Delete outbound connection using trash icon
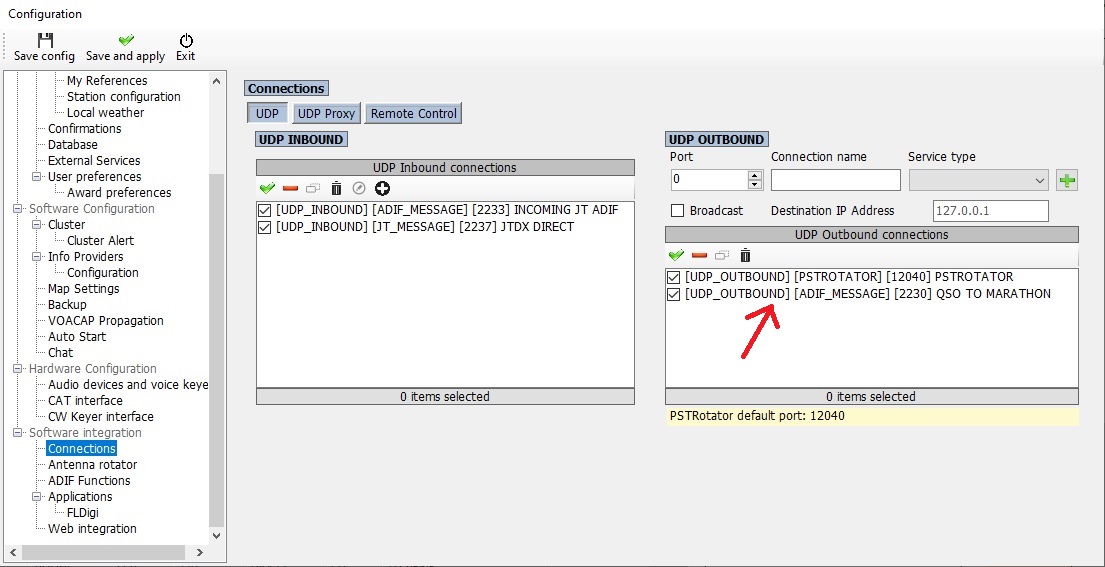The height and width of the screenshot is (567, 1105). pos(746,255)
